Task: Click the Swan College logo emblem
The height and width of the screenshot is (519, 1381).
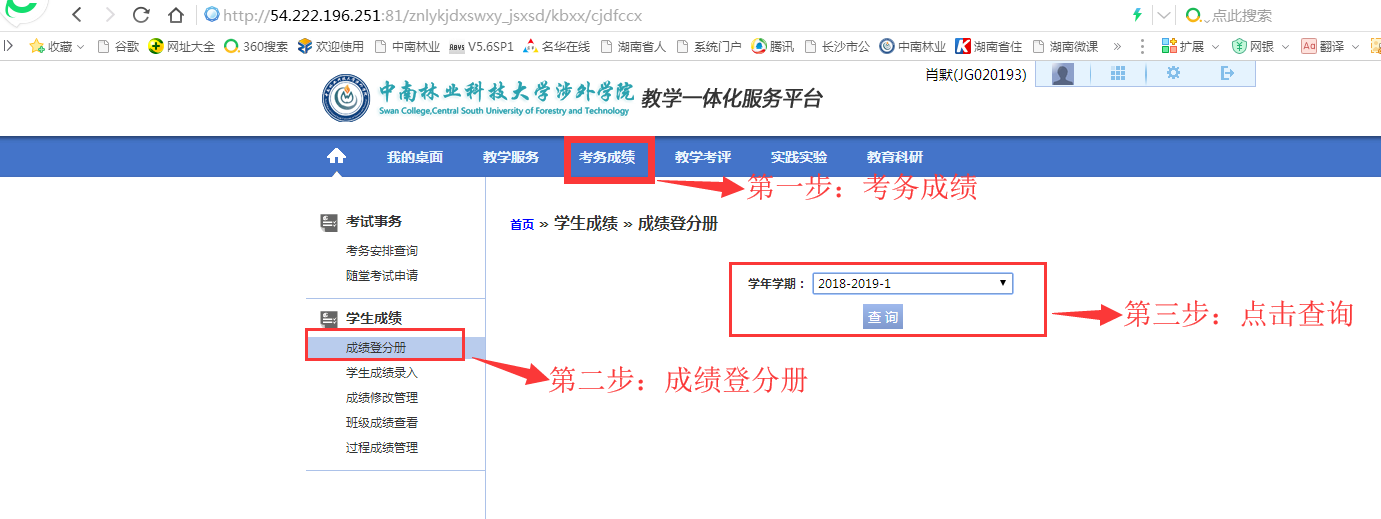Action: 346,98
